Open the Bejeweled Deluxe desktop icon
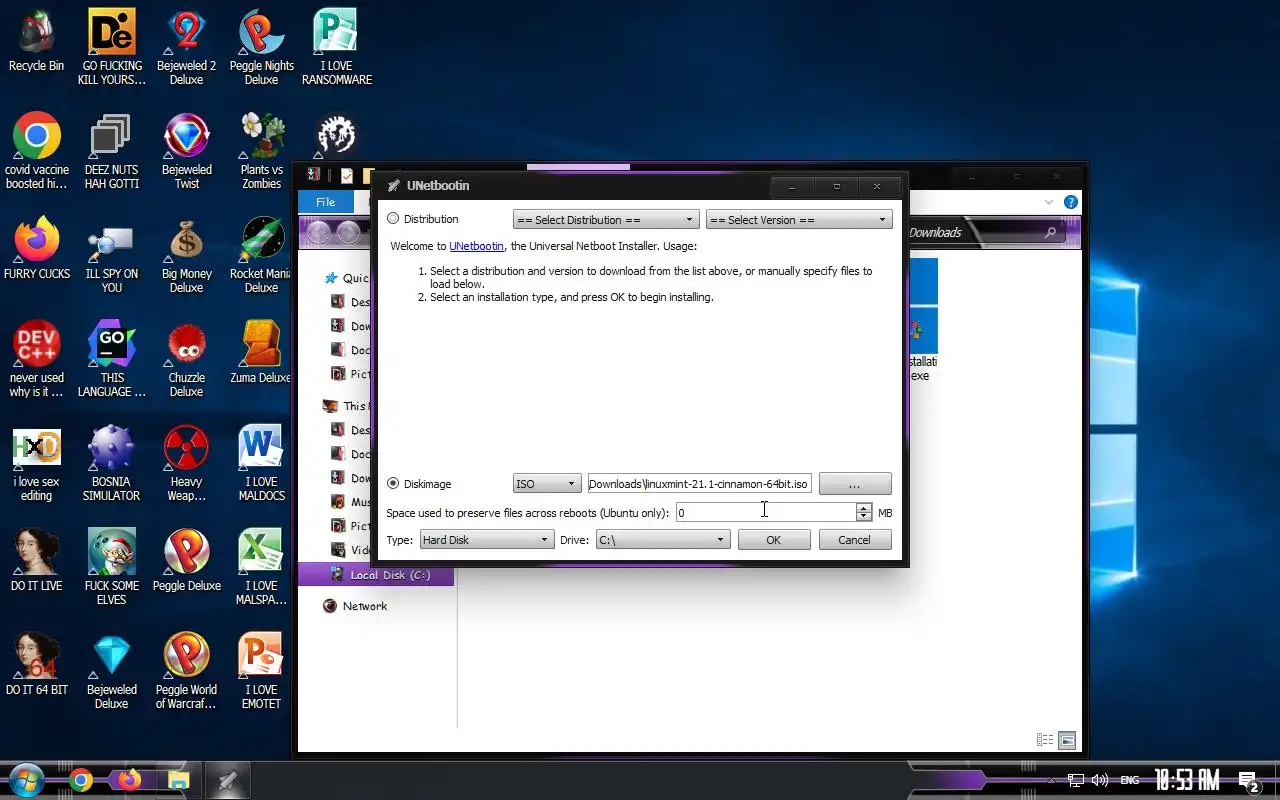The height and width of the screenshot is (800, 1280). 111,671
